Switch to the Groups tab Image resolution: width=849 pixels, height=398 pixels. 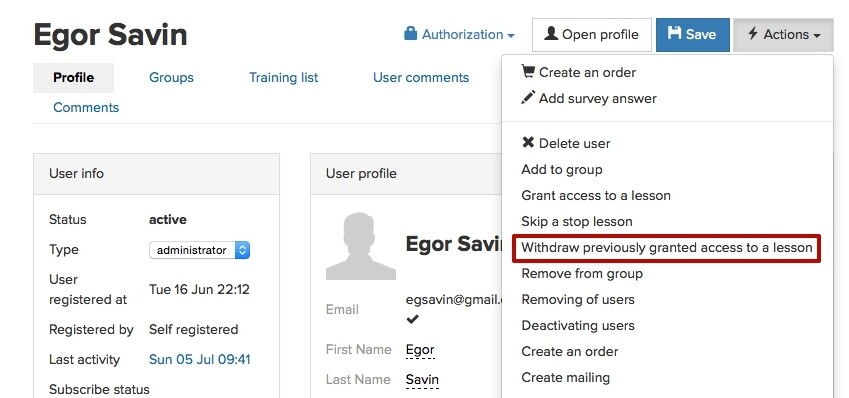pyautogui.click(x=171, y=77)
